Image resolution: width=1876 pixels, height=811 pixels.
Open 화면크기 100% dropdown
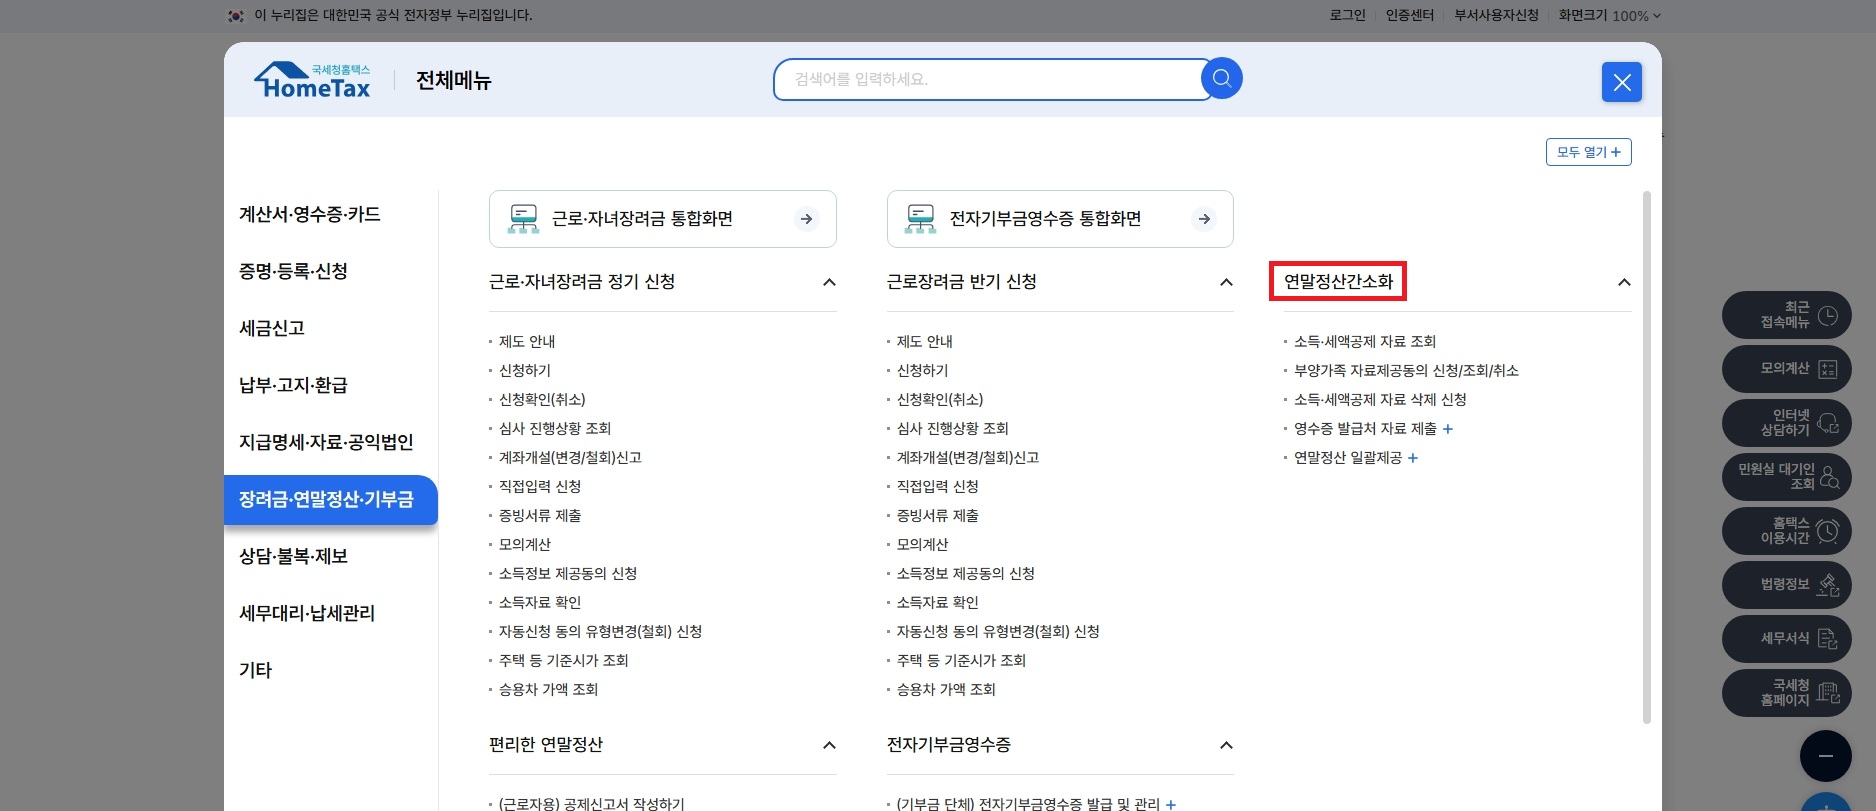pos(1609,15)
